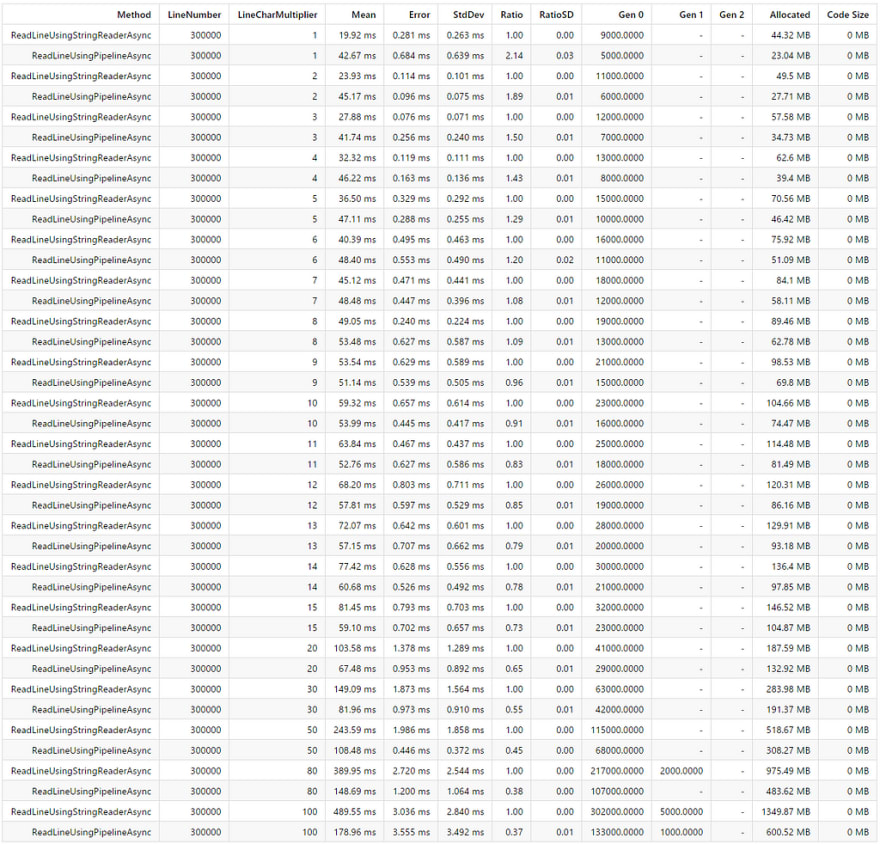Select the allocated value 44.32 MB
880x844 pixels.
click(x=791, y=35)
